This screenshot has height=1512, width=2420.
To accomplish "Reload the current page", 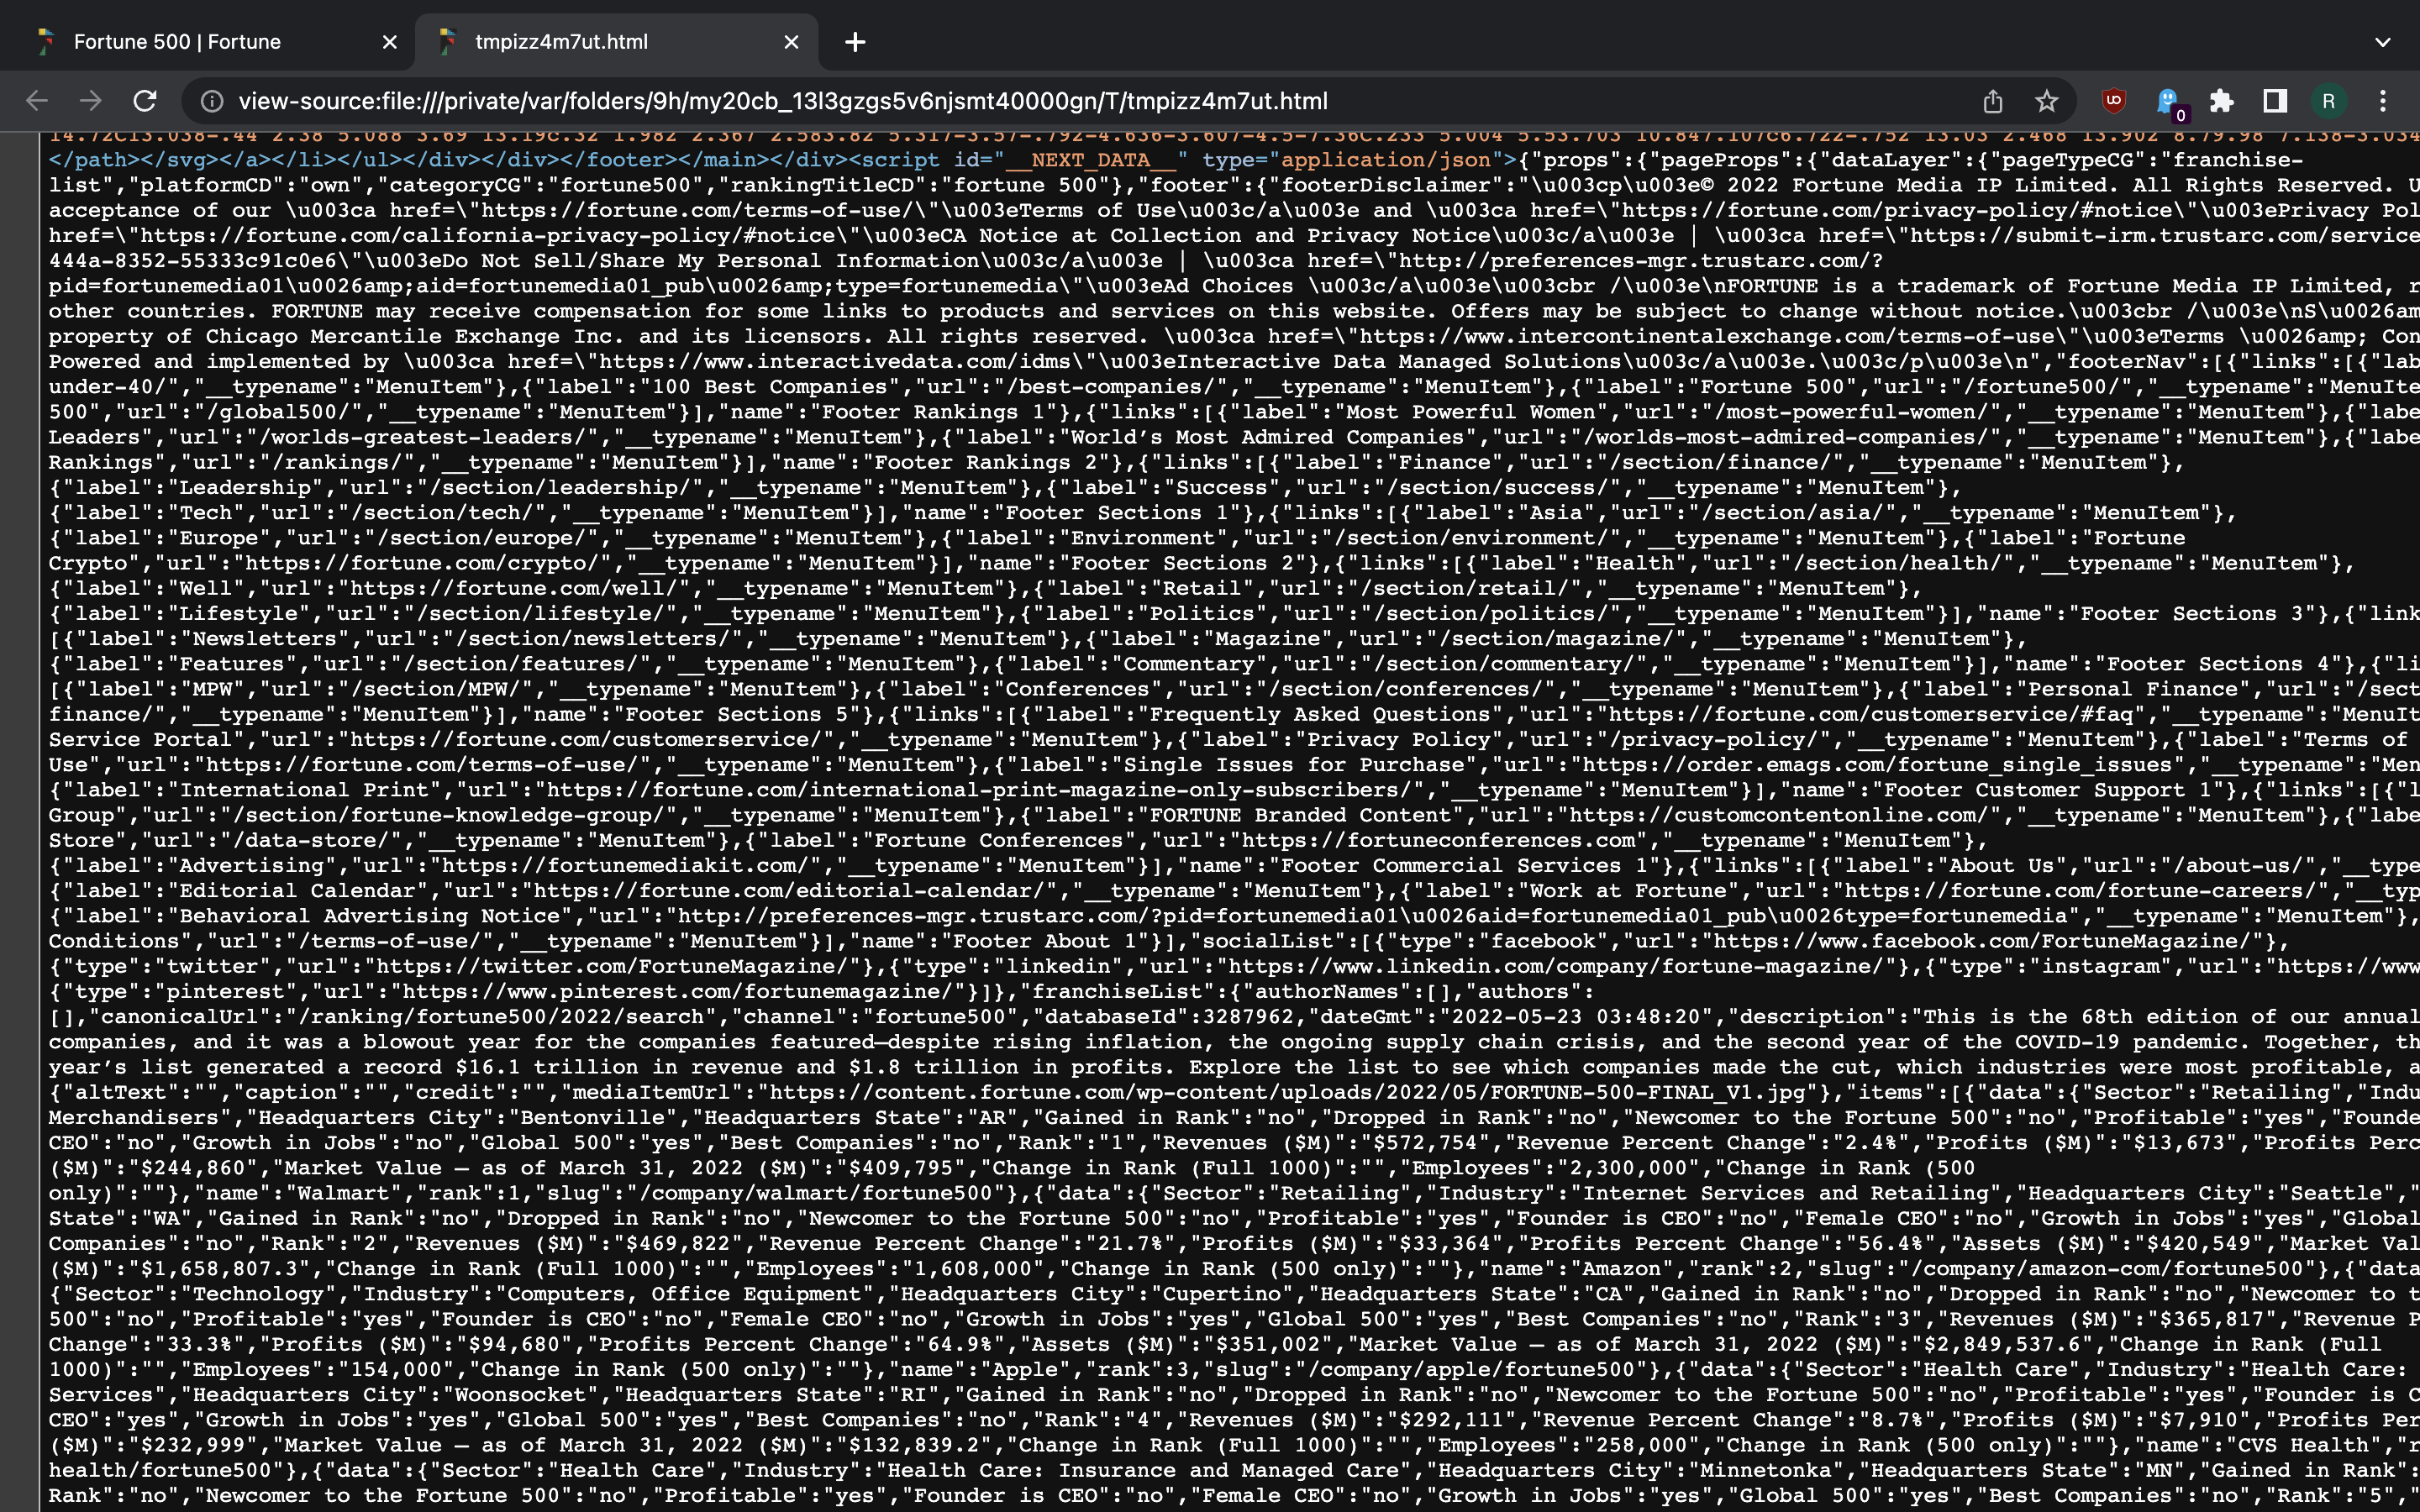I will pyautogui.click(x=145, y=101).
